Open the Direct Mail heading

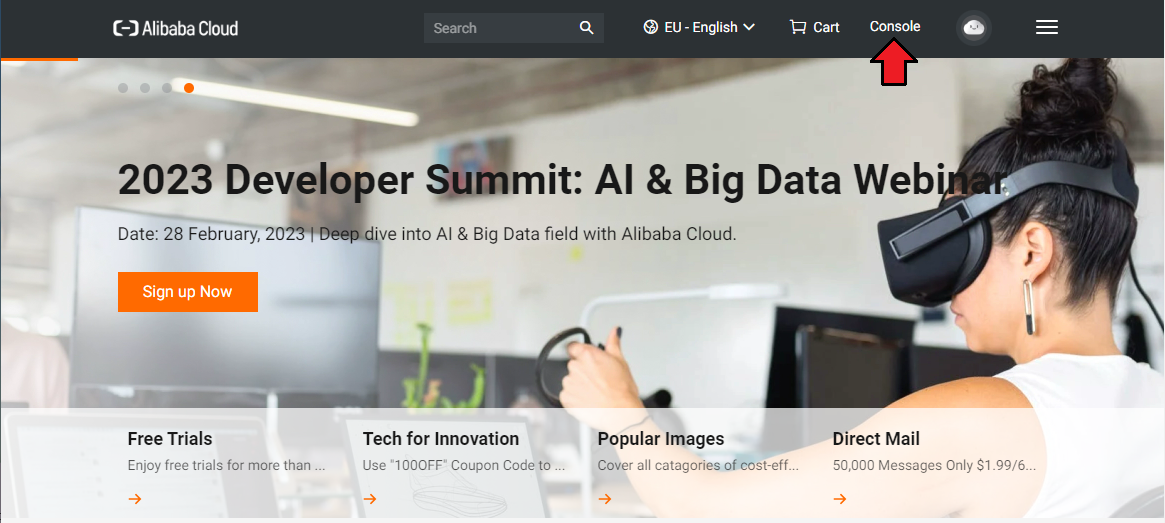[x=876, y=439]
